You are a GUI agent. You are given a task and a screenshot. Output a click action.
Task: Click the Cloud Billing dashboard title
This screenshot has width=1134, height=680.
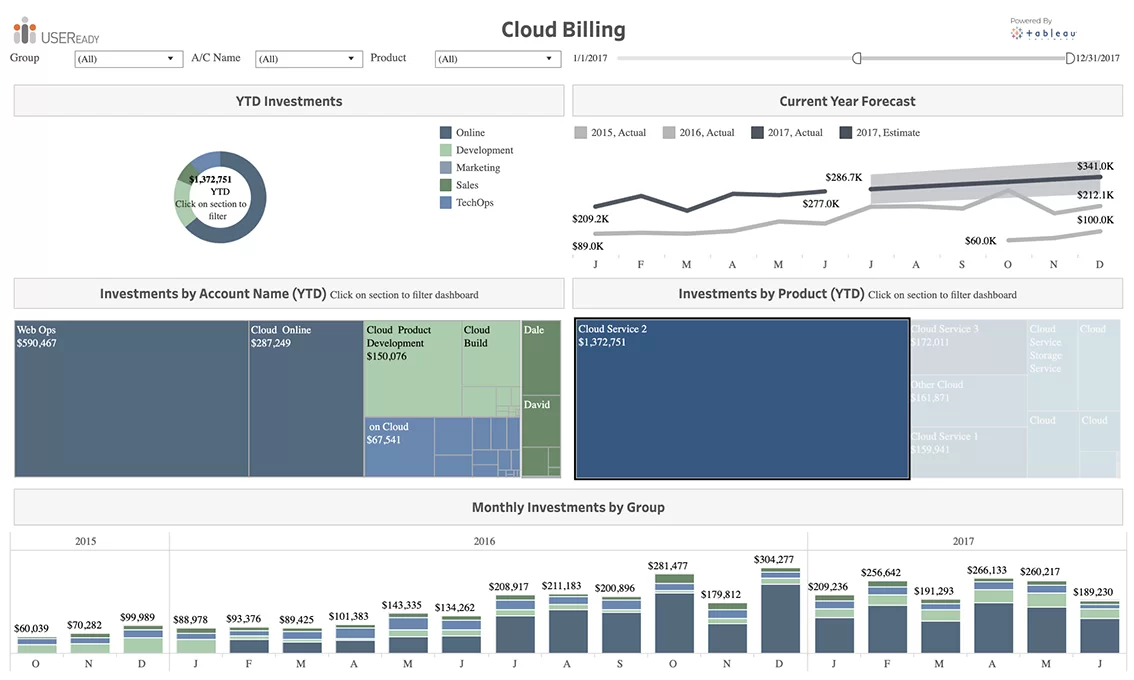pyautogui.click(x=563, y=30)
